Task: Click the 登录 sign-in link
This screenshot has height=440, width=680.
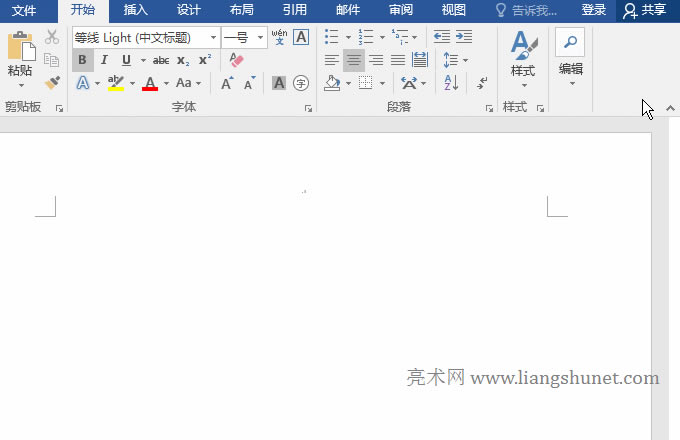Action: click(x=594, y=10)
